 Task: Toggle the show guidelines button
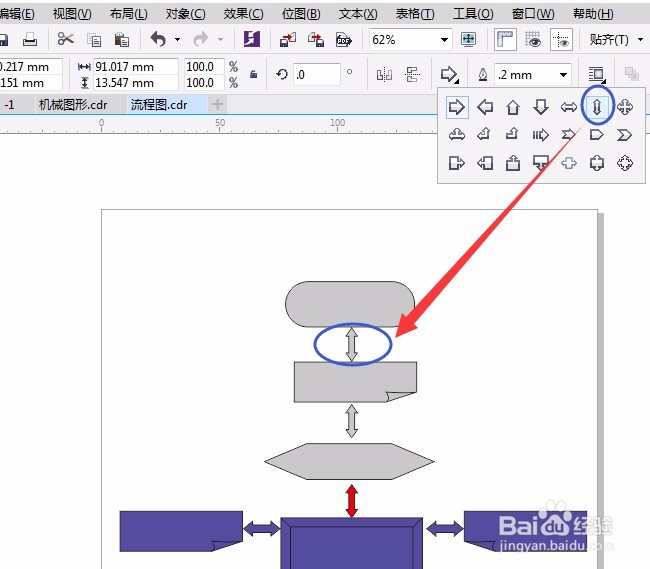coord(561,40)
